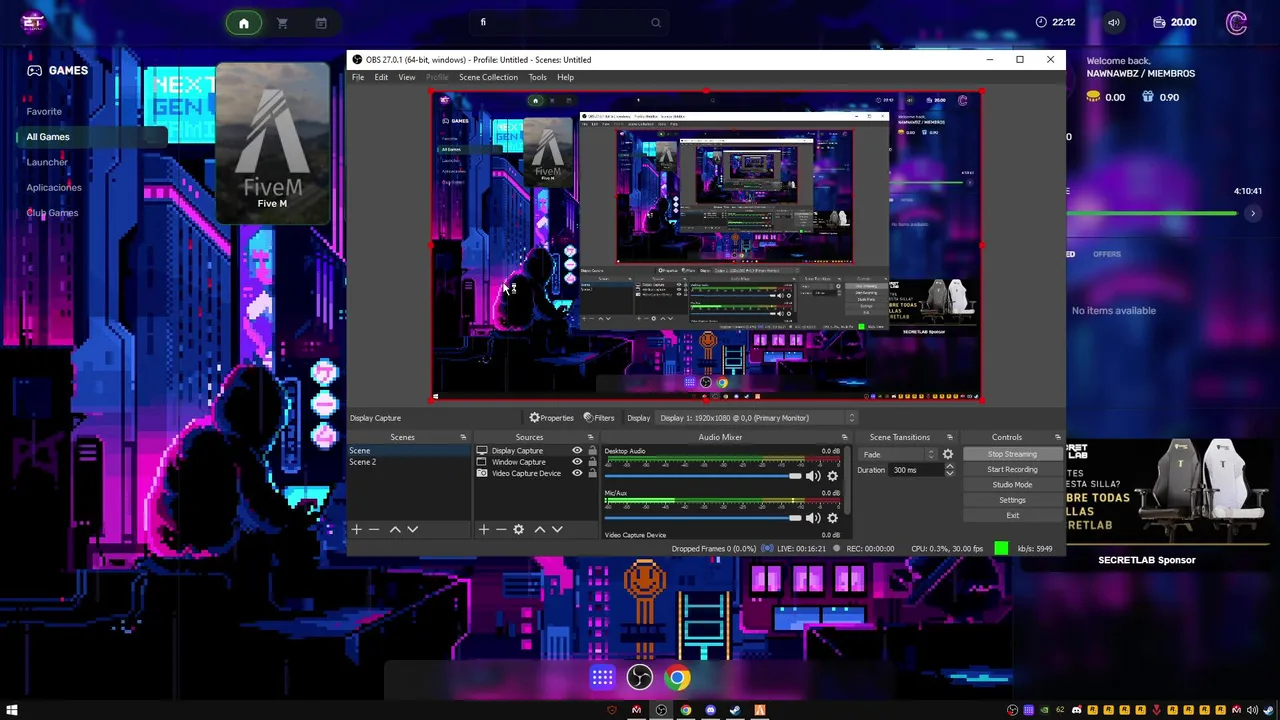This screenshot has width=1280, height=720.
Task: Open the Fade transition dropdown
Action: 897,455
